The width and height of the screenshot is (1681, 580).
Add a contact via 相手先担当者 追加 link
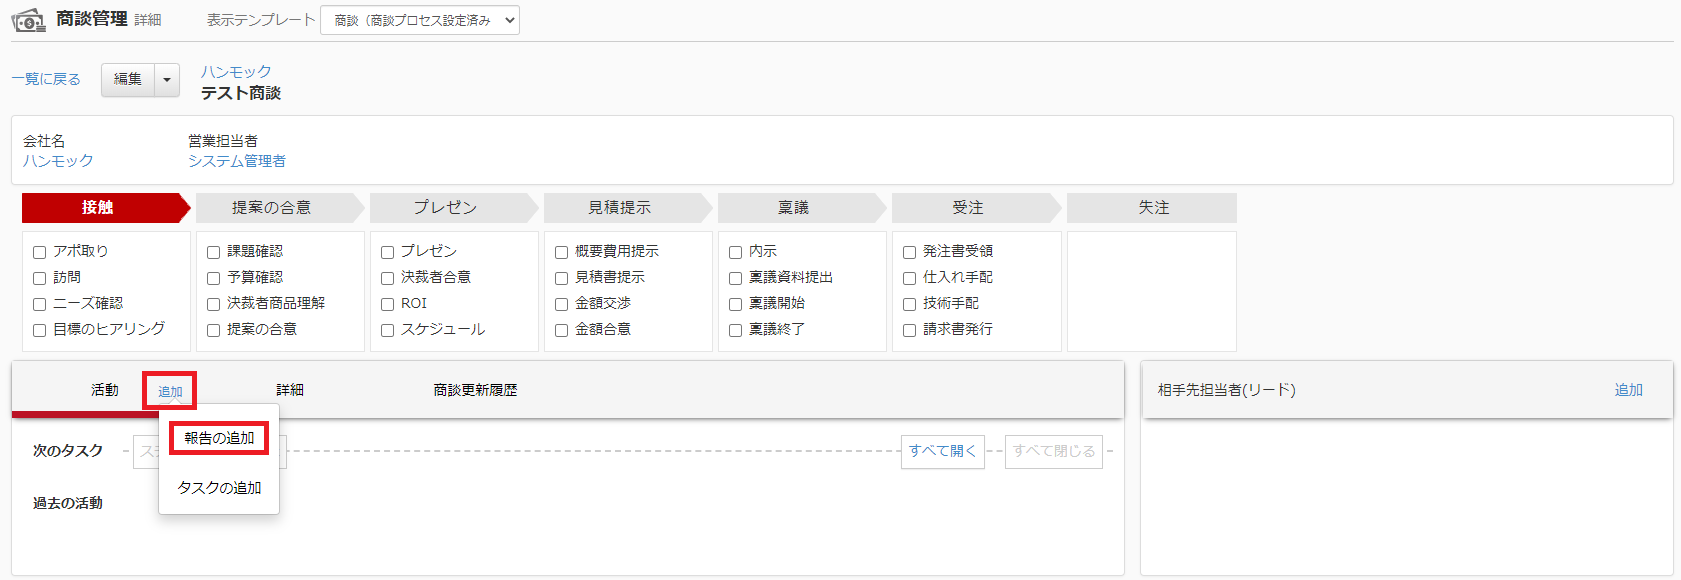[x=1628, y=390]
